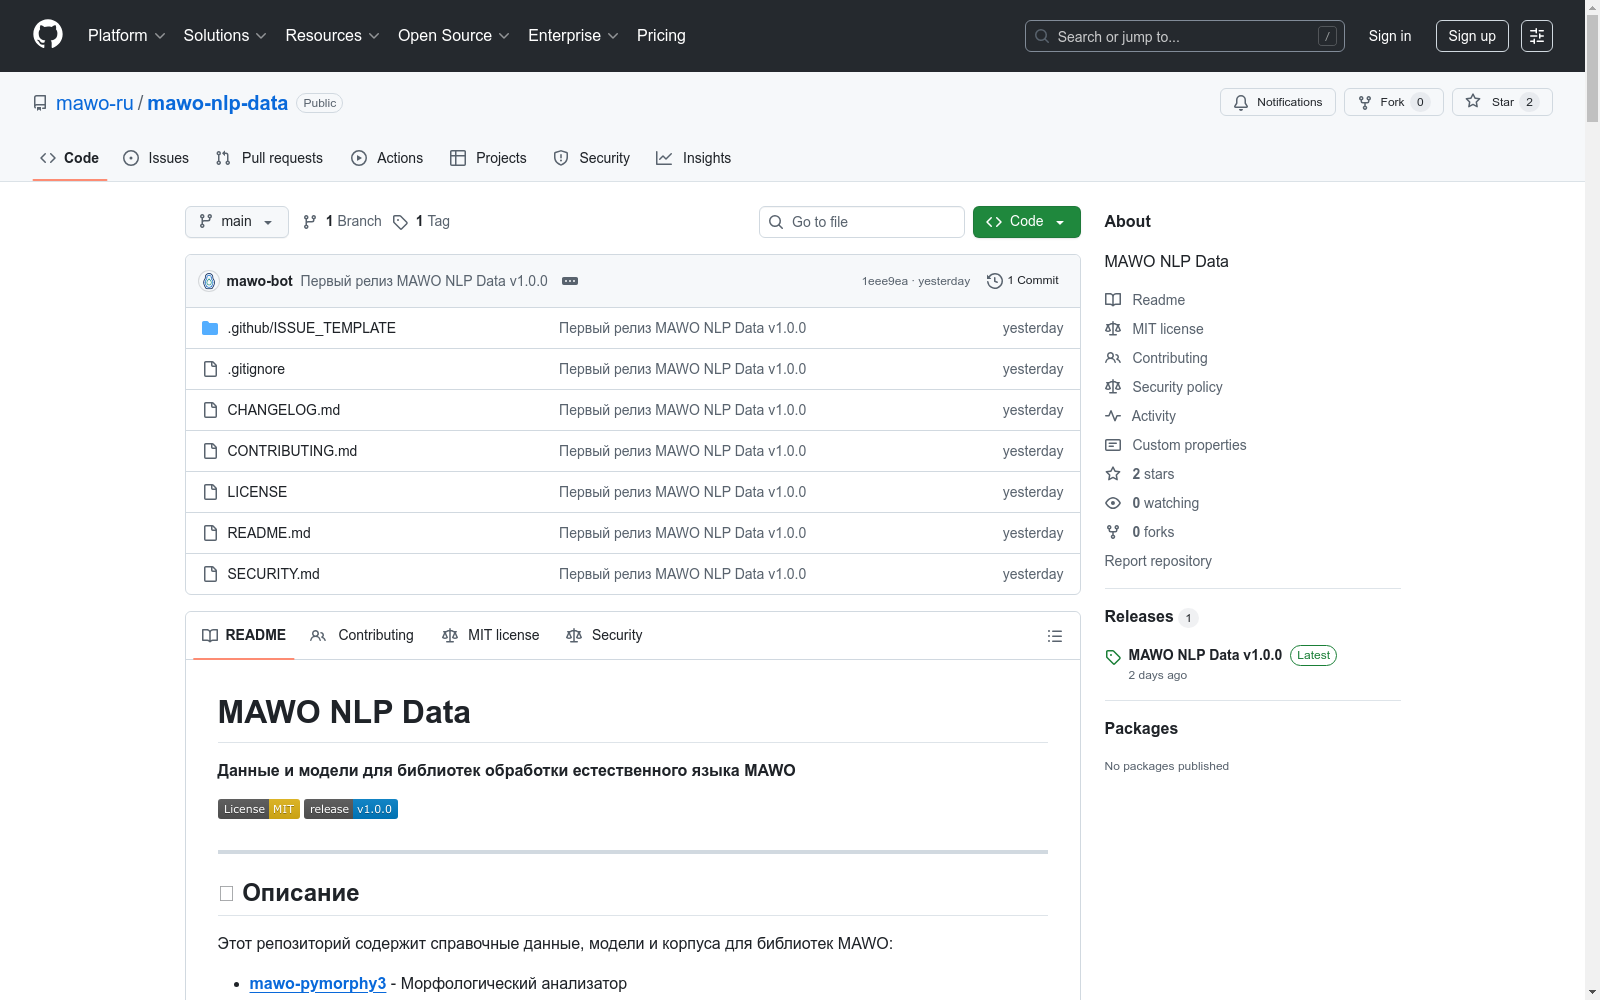The image size is (1600, 1000).
Task: Open the 1 Commit history link
Action: [x=1023, y=281]
